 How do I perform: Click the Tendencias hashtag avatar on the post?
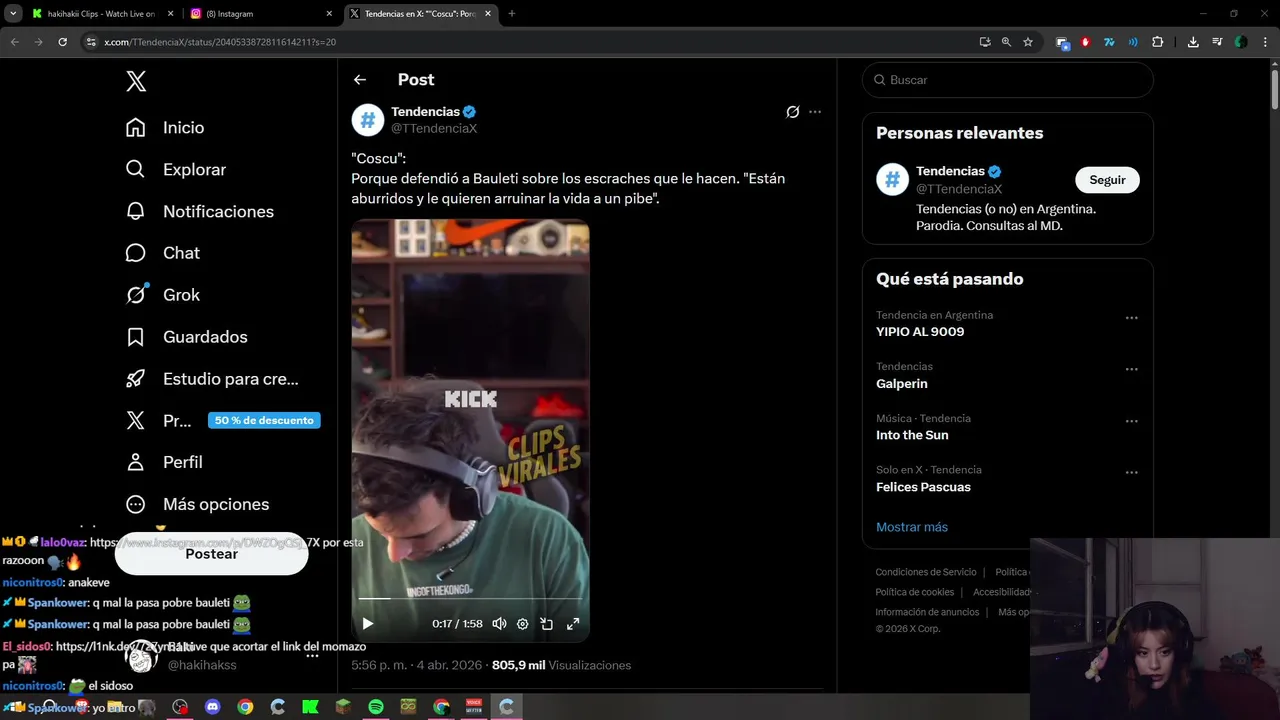pyautogui.click(x=368, y=120)
